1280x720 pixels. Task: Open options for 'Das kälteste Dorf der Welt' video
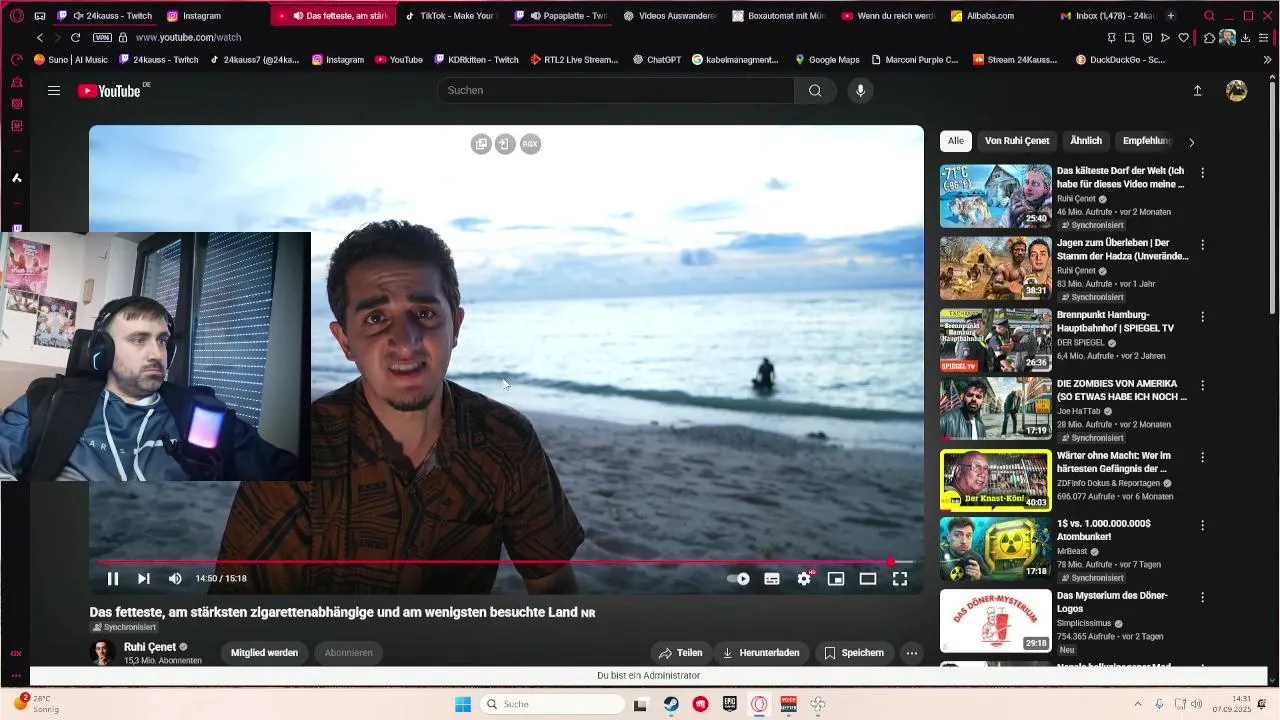click(x=1203, y=172)
